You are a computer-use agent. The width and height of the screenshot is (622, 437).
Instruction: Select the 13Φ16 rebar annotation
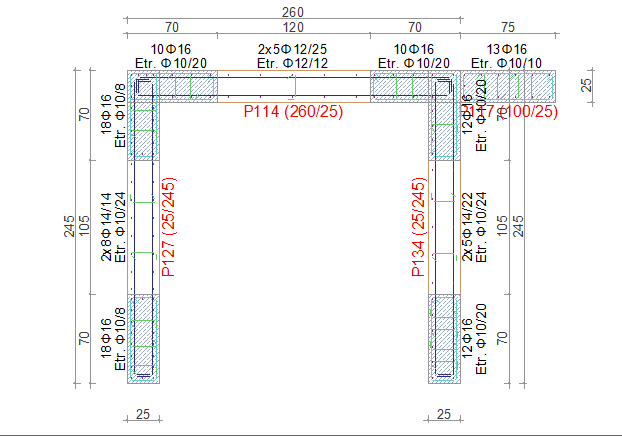pos(508,49)
